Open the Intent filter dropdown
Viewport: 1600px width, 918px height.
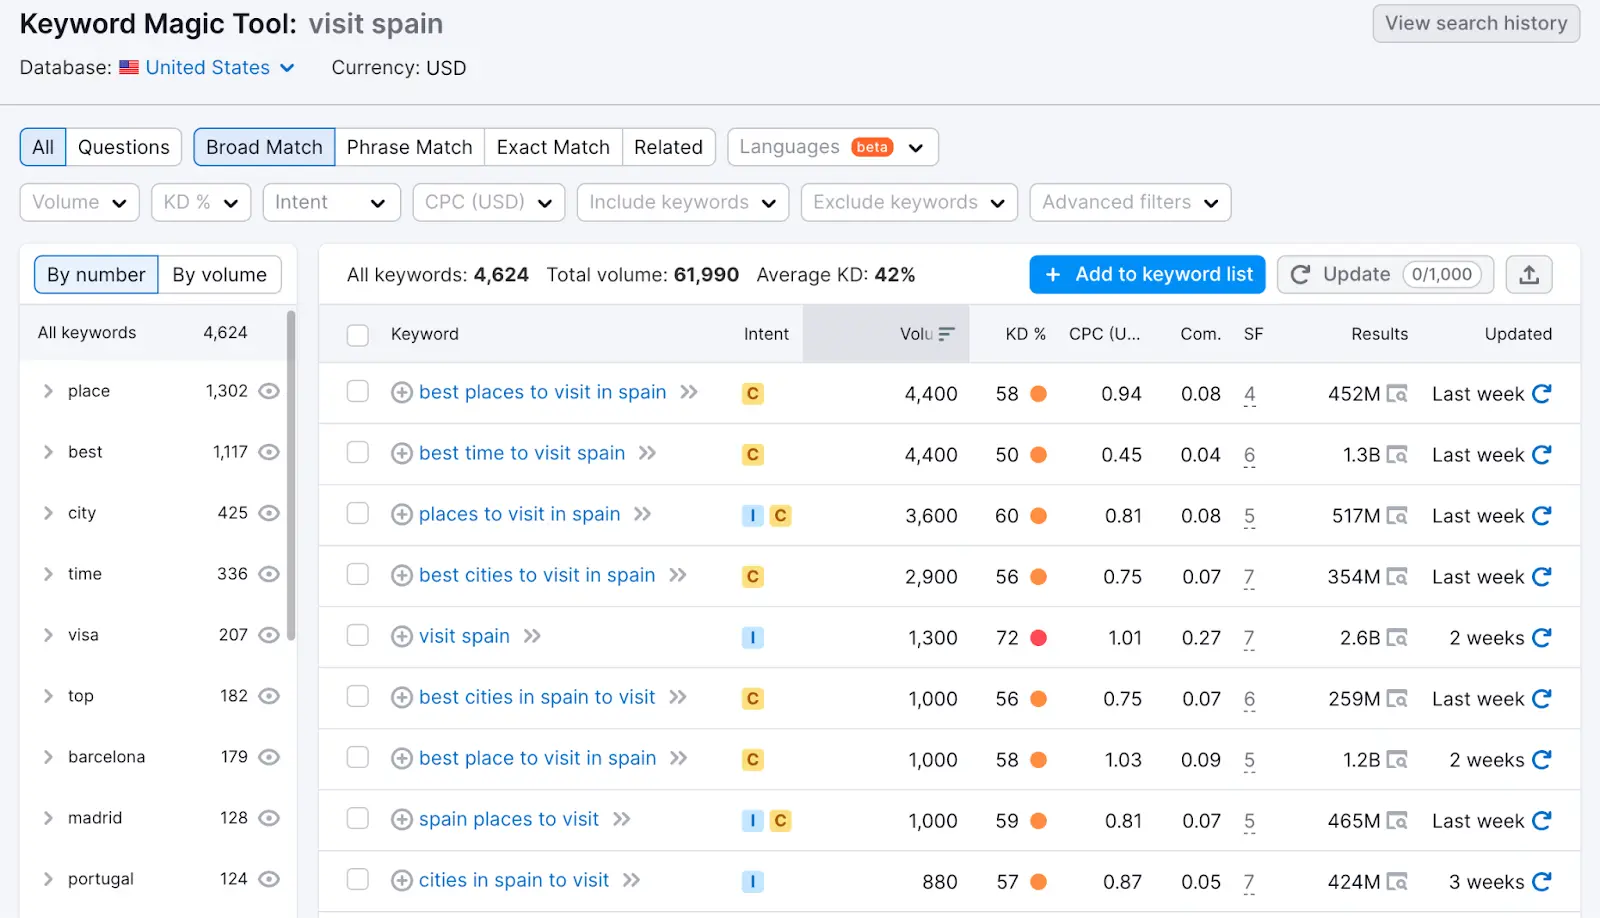click(331, 202)
